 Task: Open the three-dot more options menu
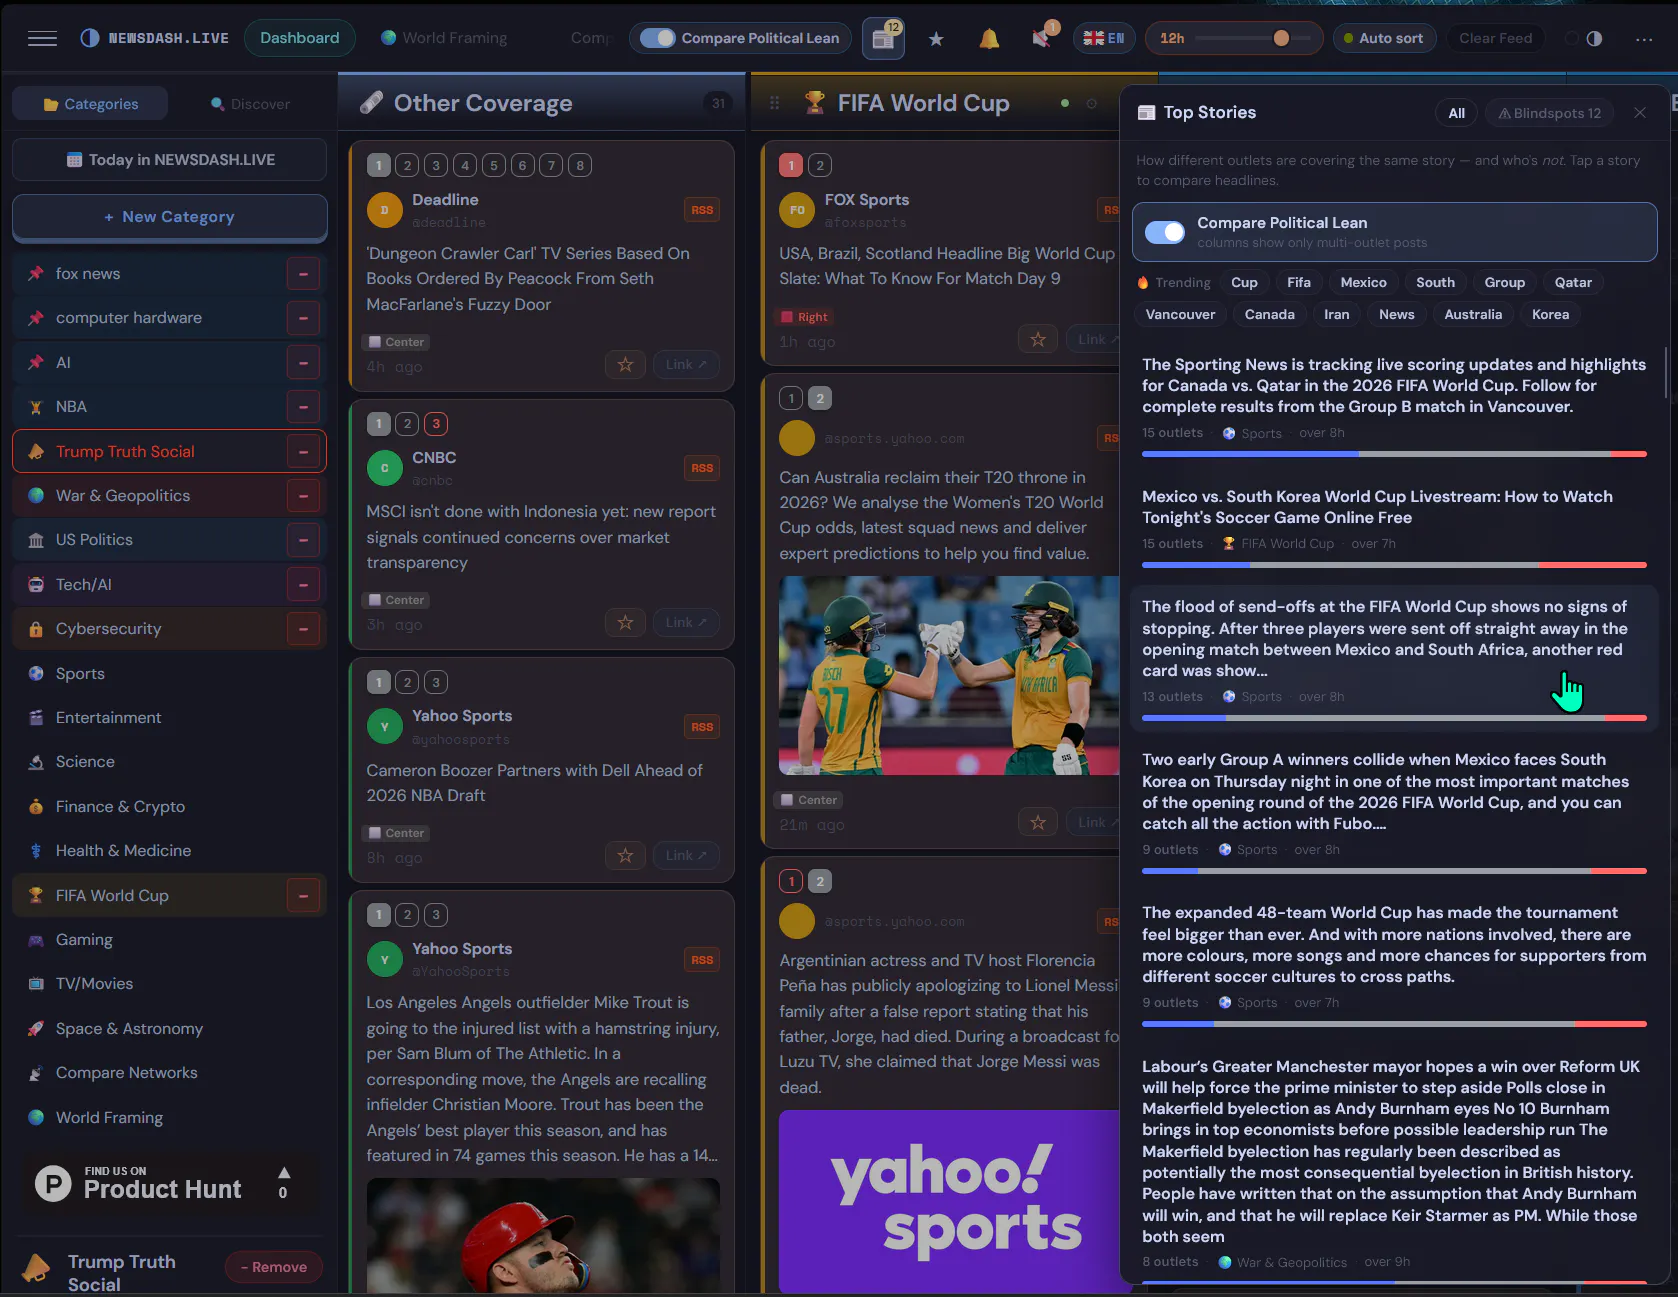pos(1644,39)
